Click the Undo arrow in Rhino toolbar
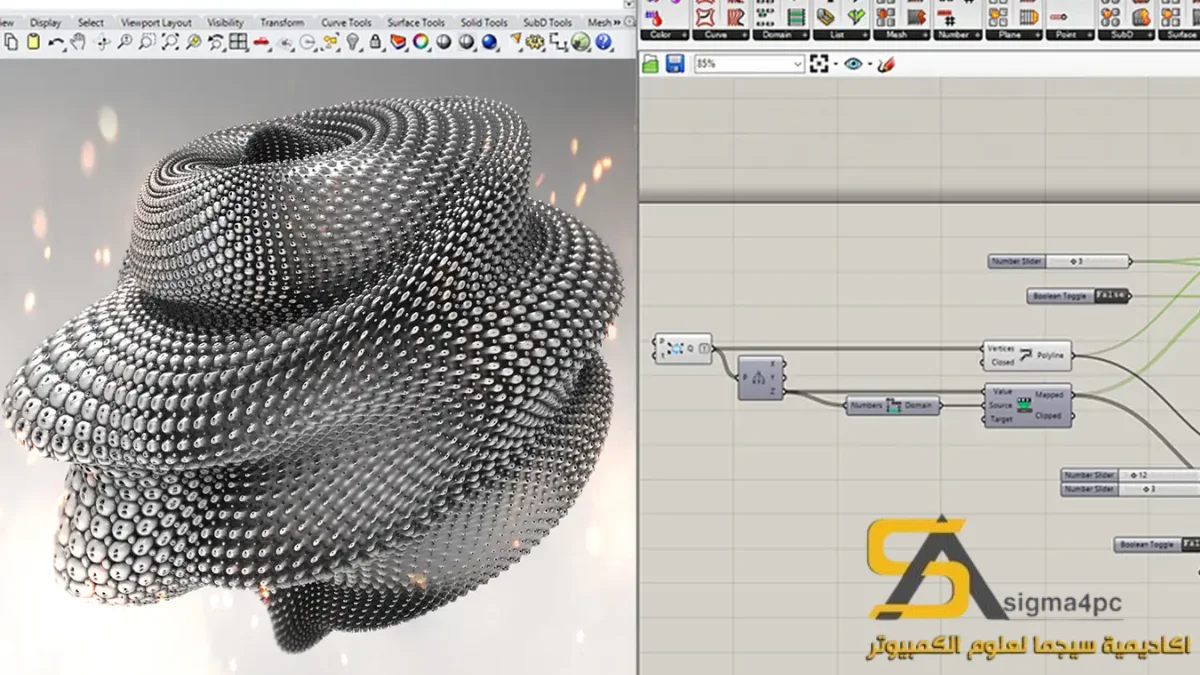 coord(55,42)
